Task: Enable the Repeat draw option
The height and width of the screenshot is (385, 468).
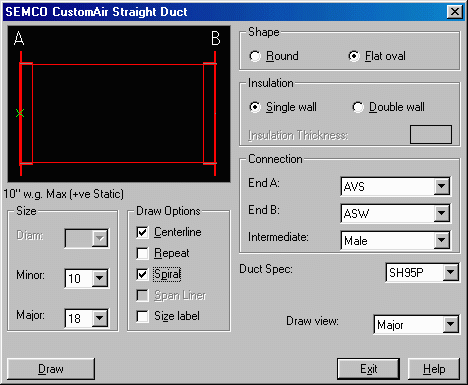Action: tap(142, 253)
